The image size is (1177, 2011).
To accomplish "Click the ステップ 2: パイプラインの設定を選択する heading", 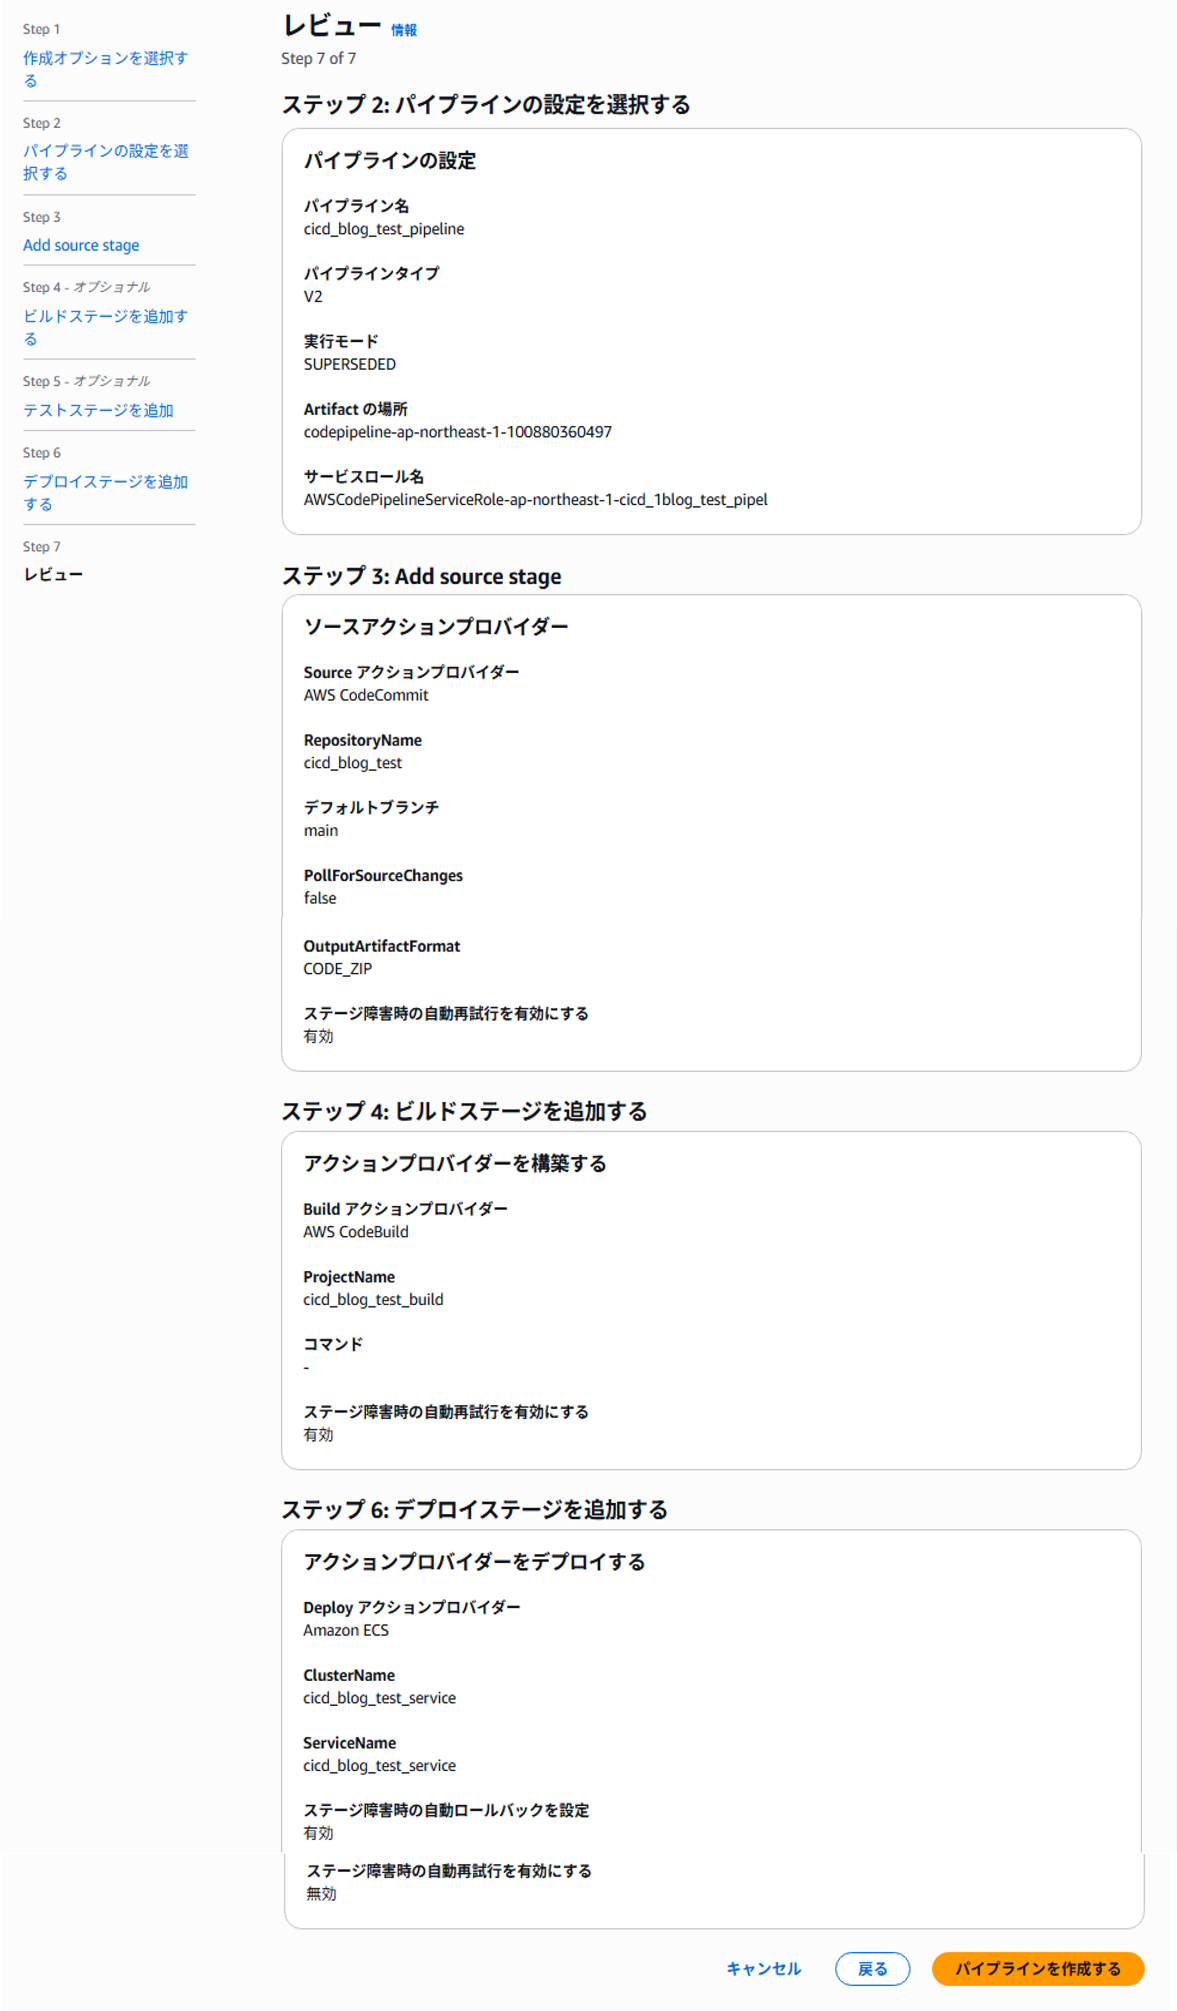I will 486,105.
